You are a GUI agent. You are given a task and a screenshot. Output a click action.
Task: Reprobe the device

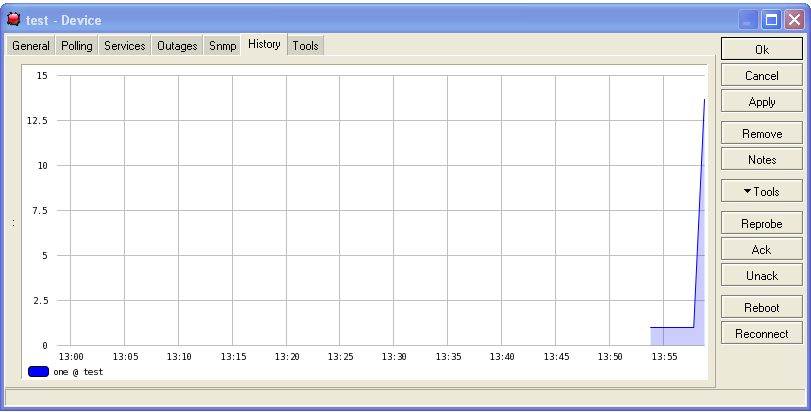pos(762,223)
